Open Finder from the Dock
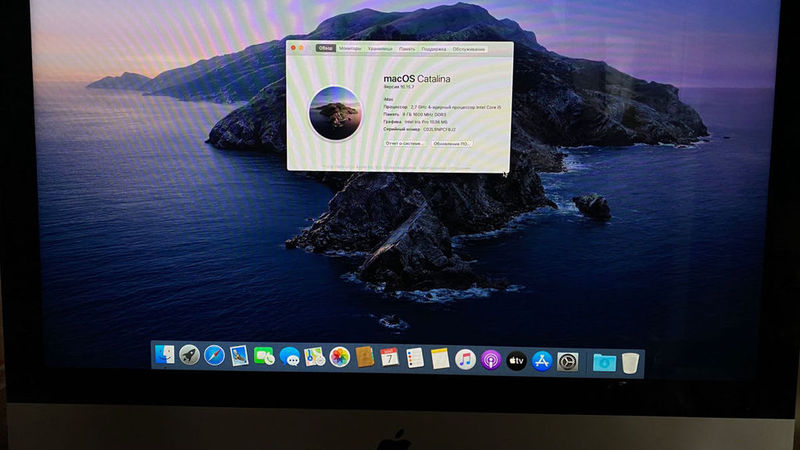 tap(164, 355)
